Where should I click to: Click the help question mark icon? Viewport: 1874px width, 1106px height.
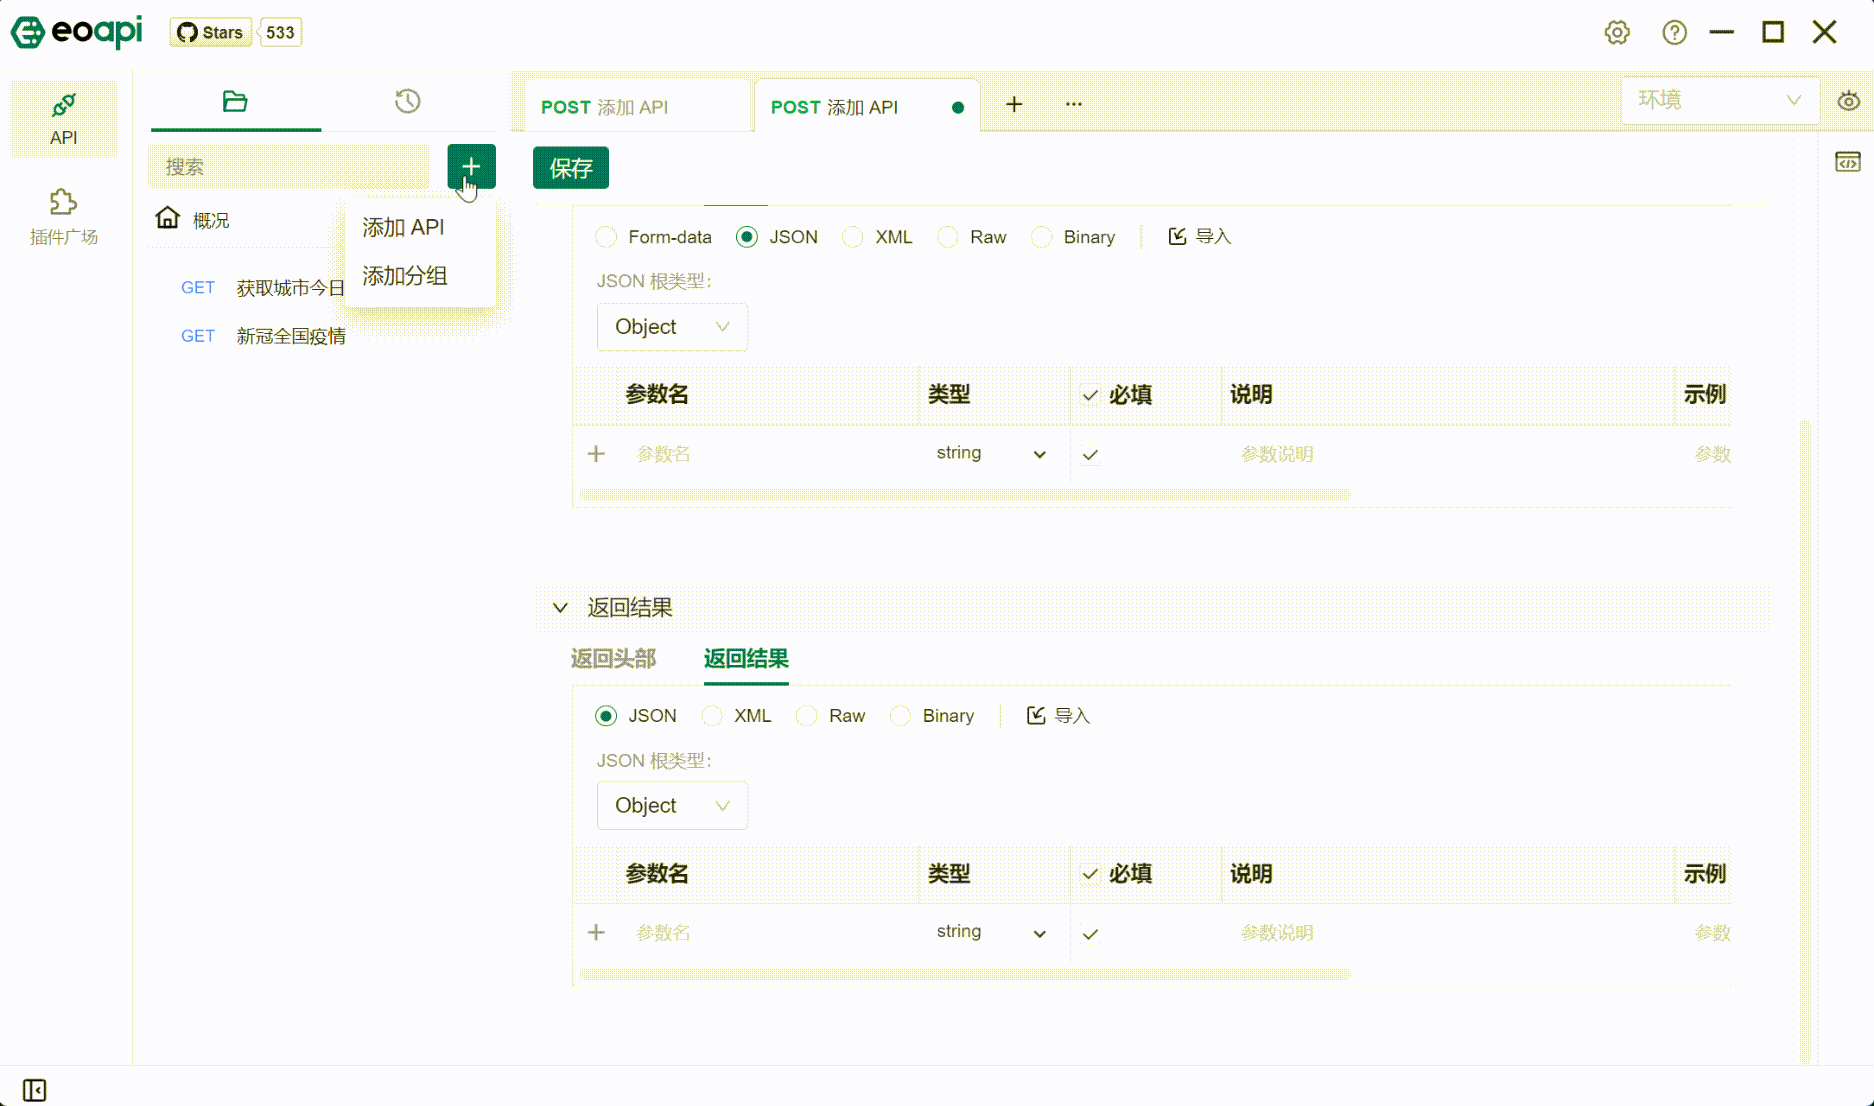pyautogui.click(x=1674, y=32)
